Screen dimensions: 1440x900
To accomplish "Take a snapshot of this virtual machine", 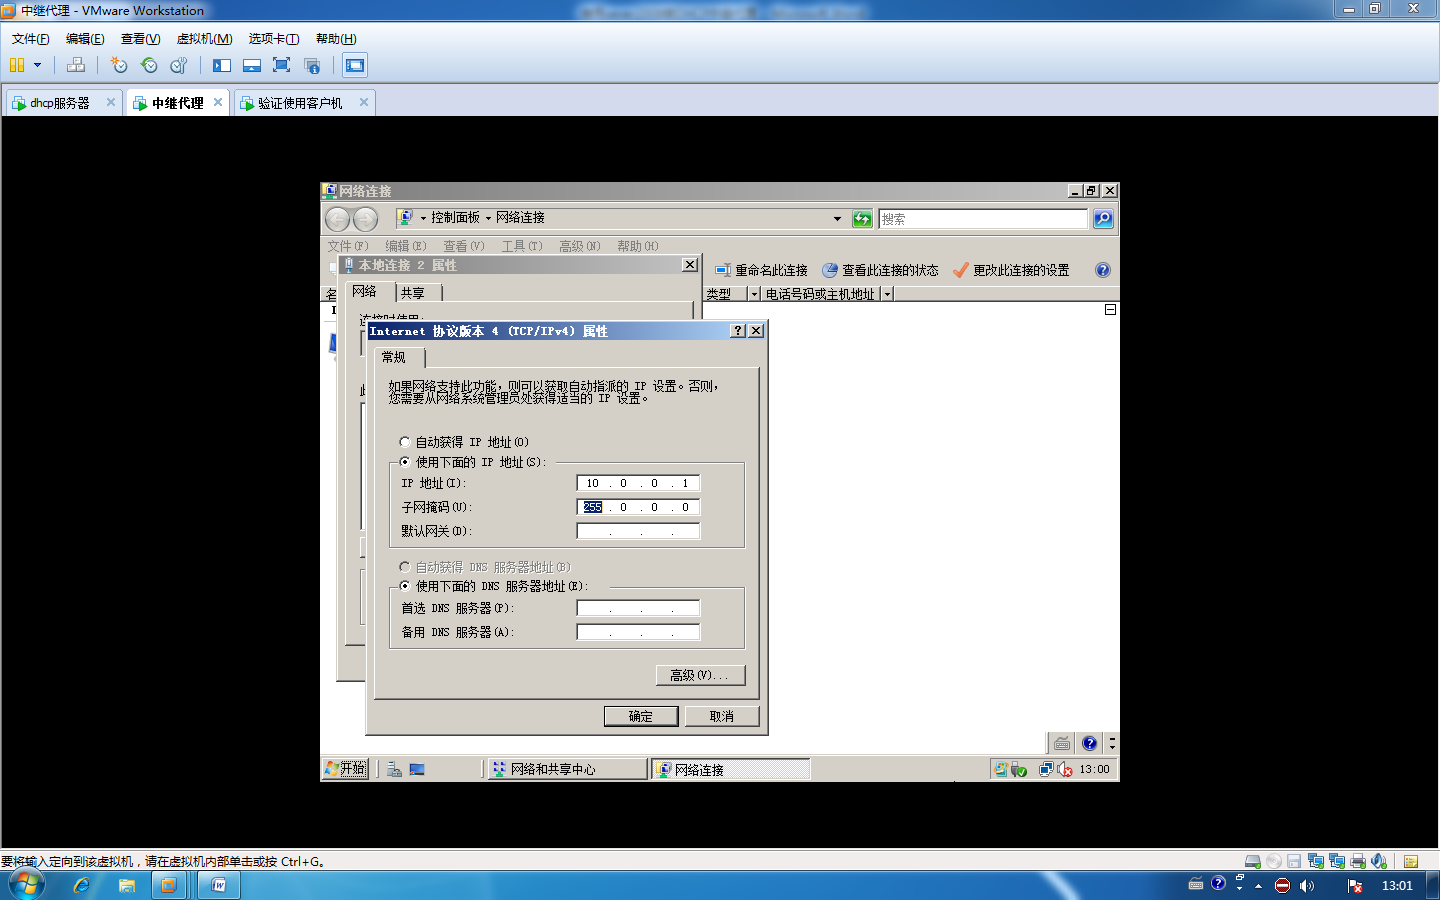I will click(119, 65).
